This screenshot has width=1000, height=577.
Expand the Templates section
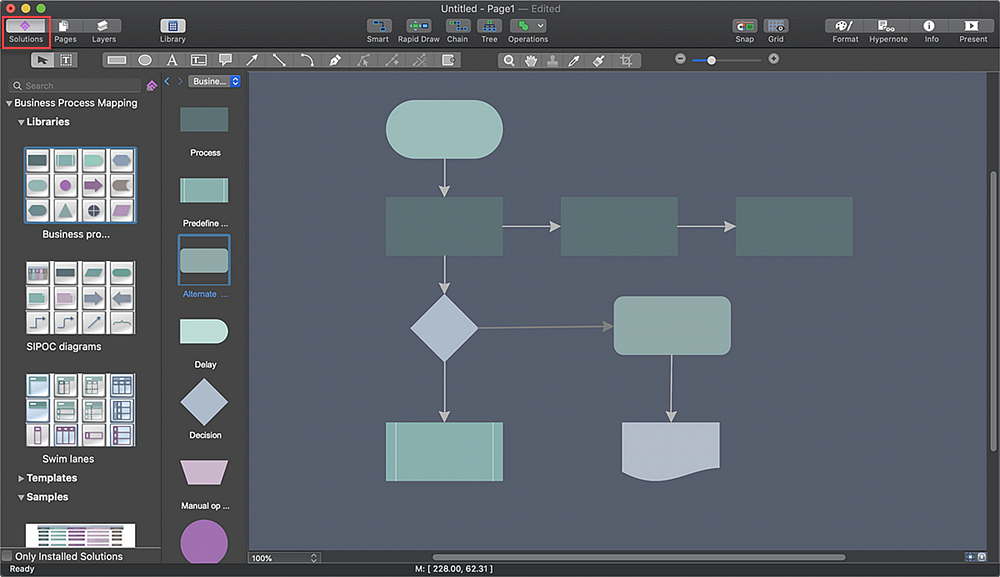[x=22, y=478]
